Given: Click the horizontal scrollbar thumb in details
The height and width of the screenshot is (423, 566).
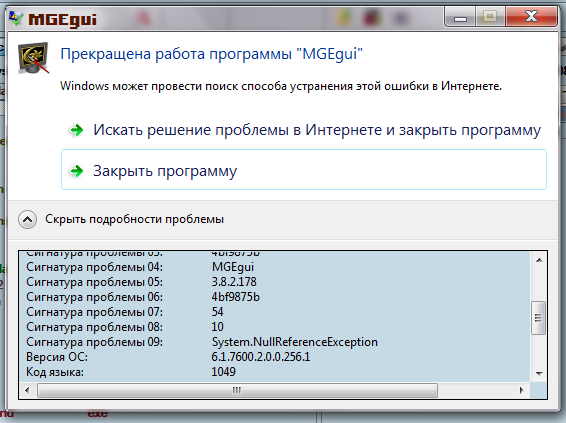Looking at the screenshot, I should [237, 391].
